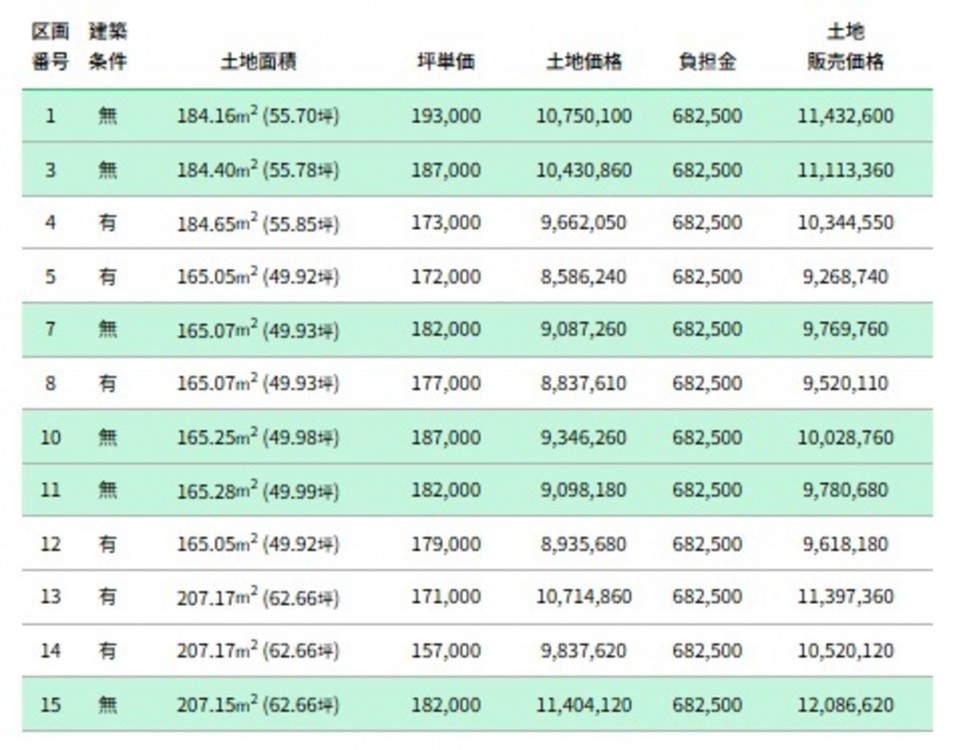Click the 負担金 column header
953x750 pixels.
(x=707, y=62)
